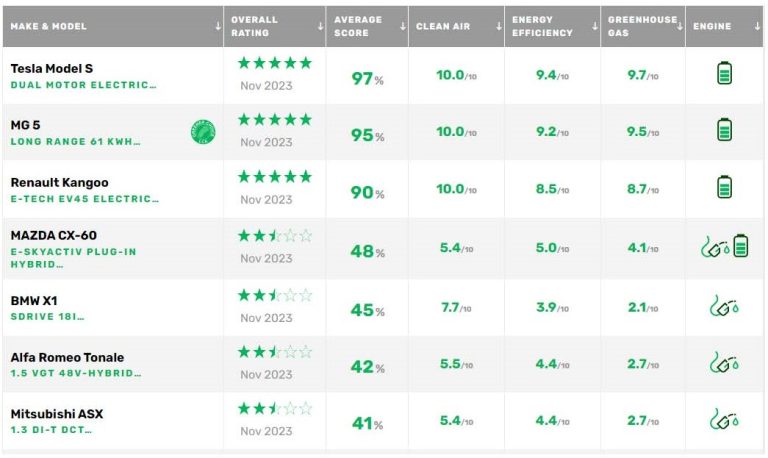Click Alfa Romeo Tonale 42% average score
This screenshot has height=458, width=768.
367,367
